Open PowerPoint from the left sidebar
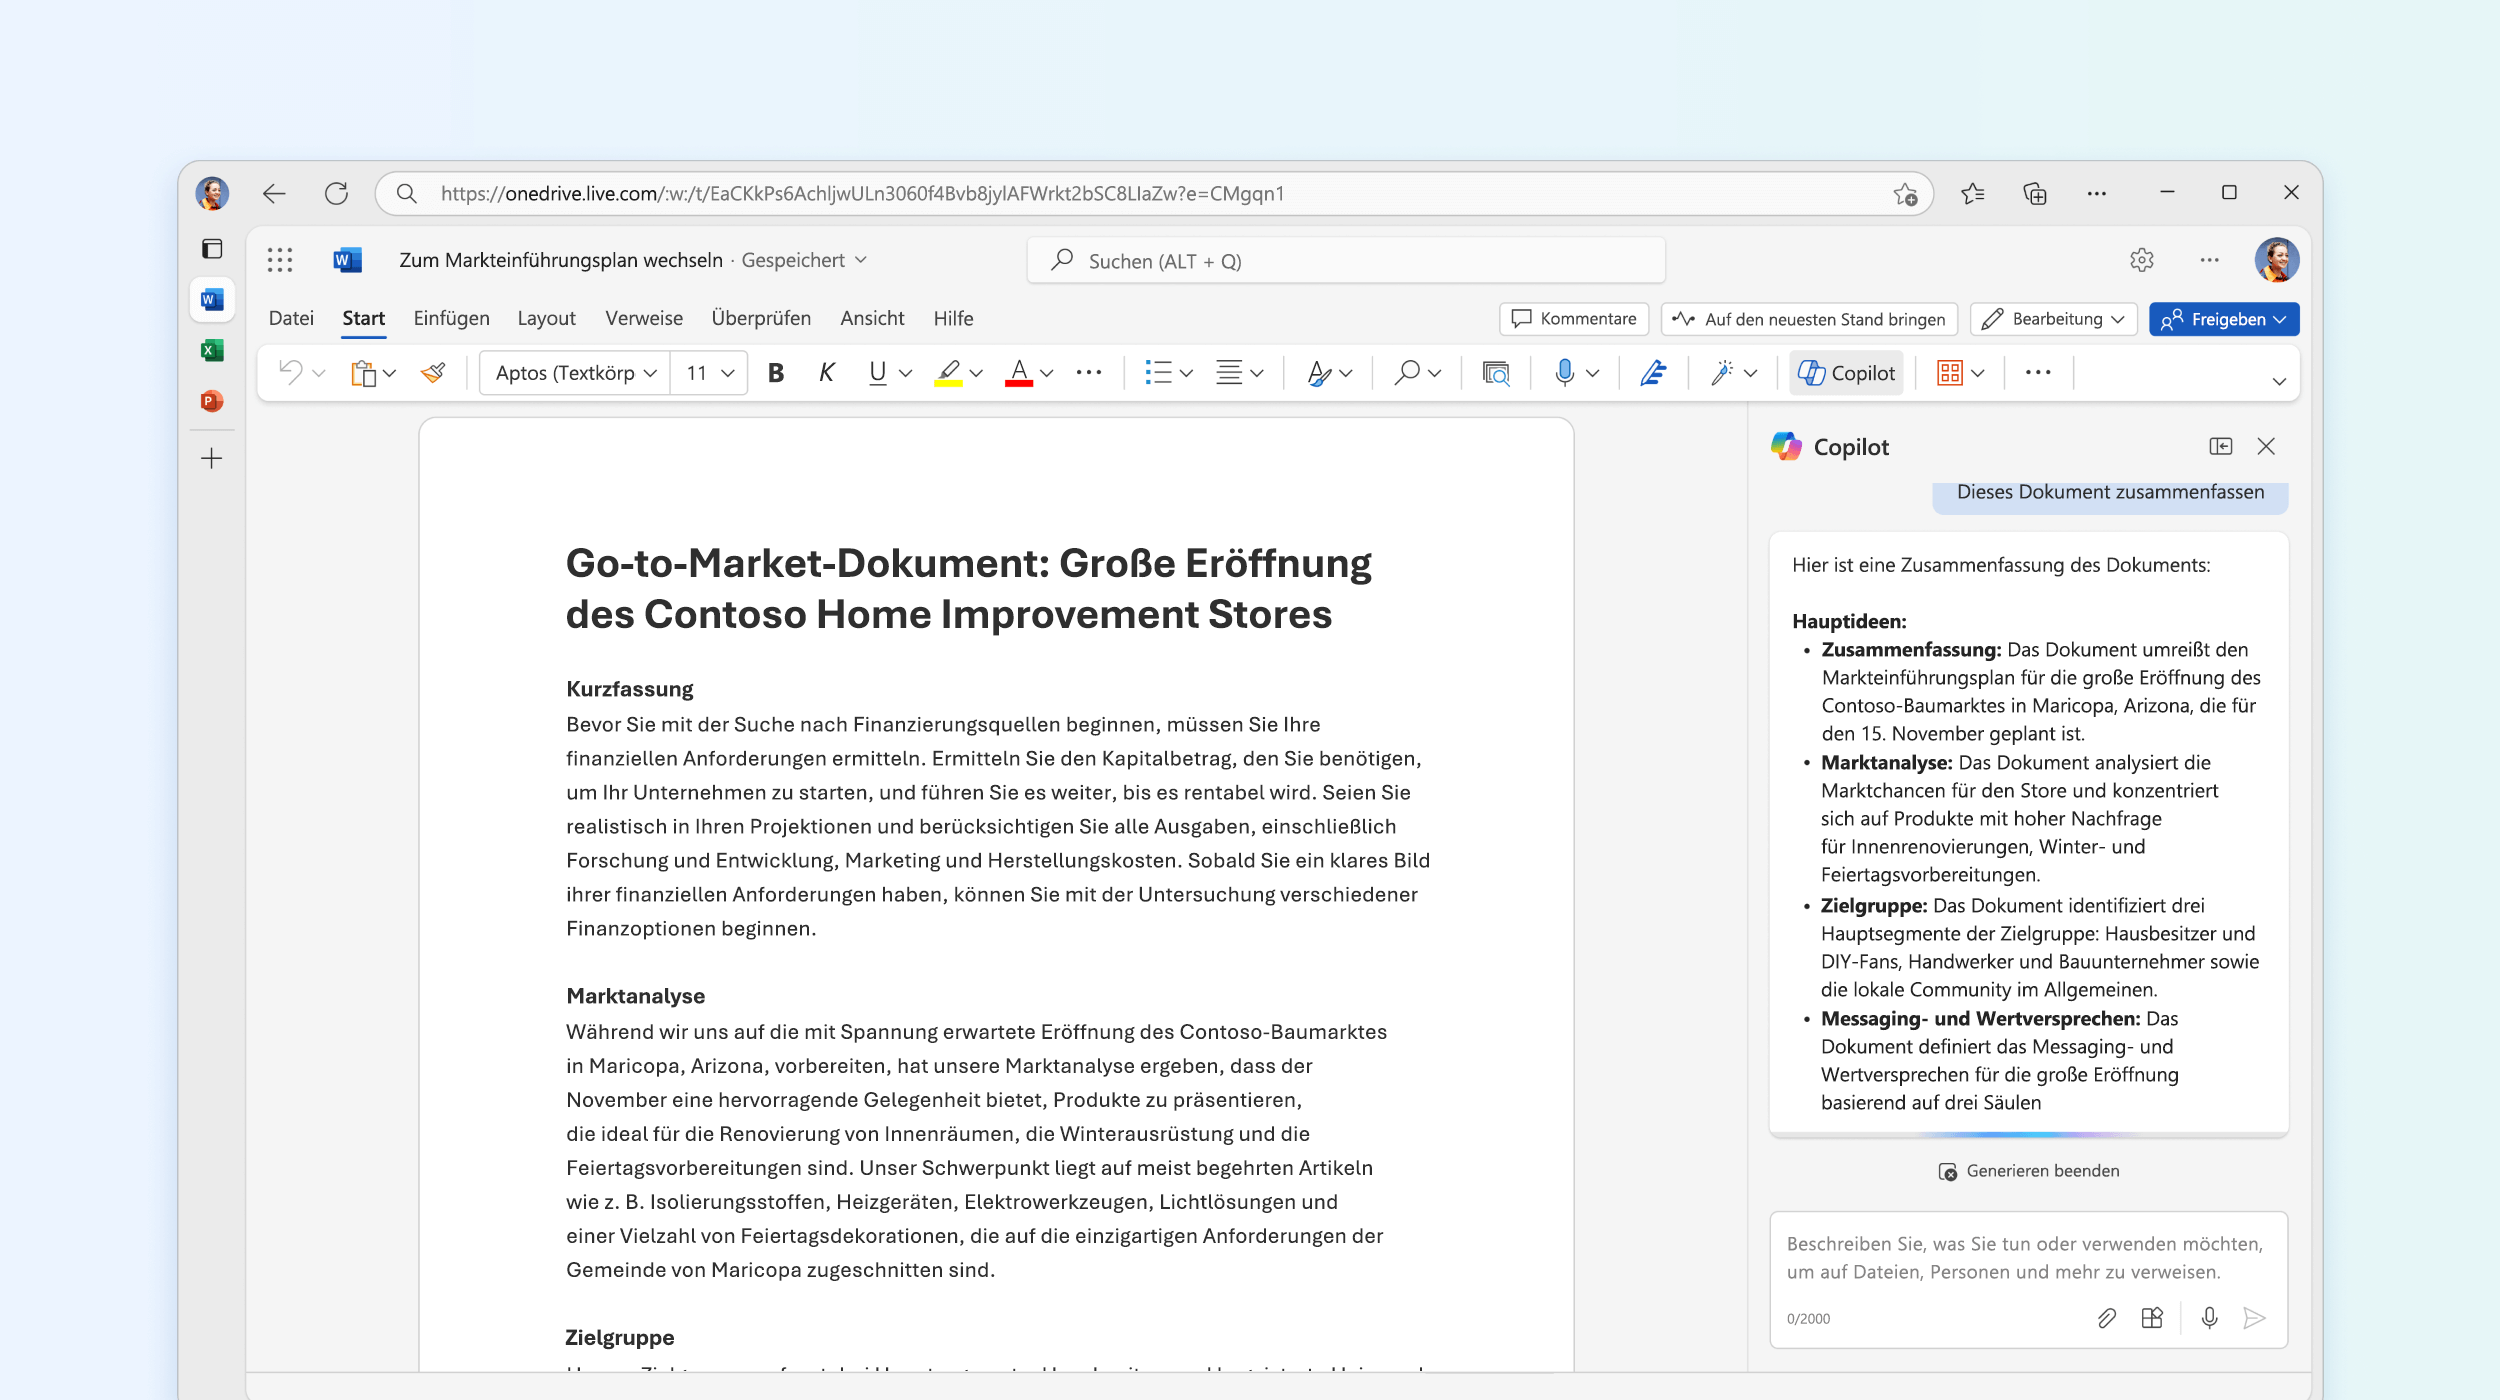This screenshot has height=1400, width=2500. point(212,401)
